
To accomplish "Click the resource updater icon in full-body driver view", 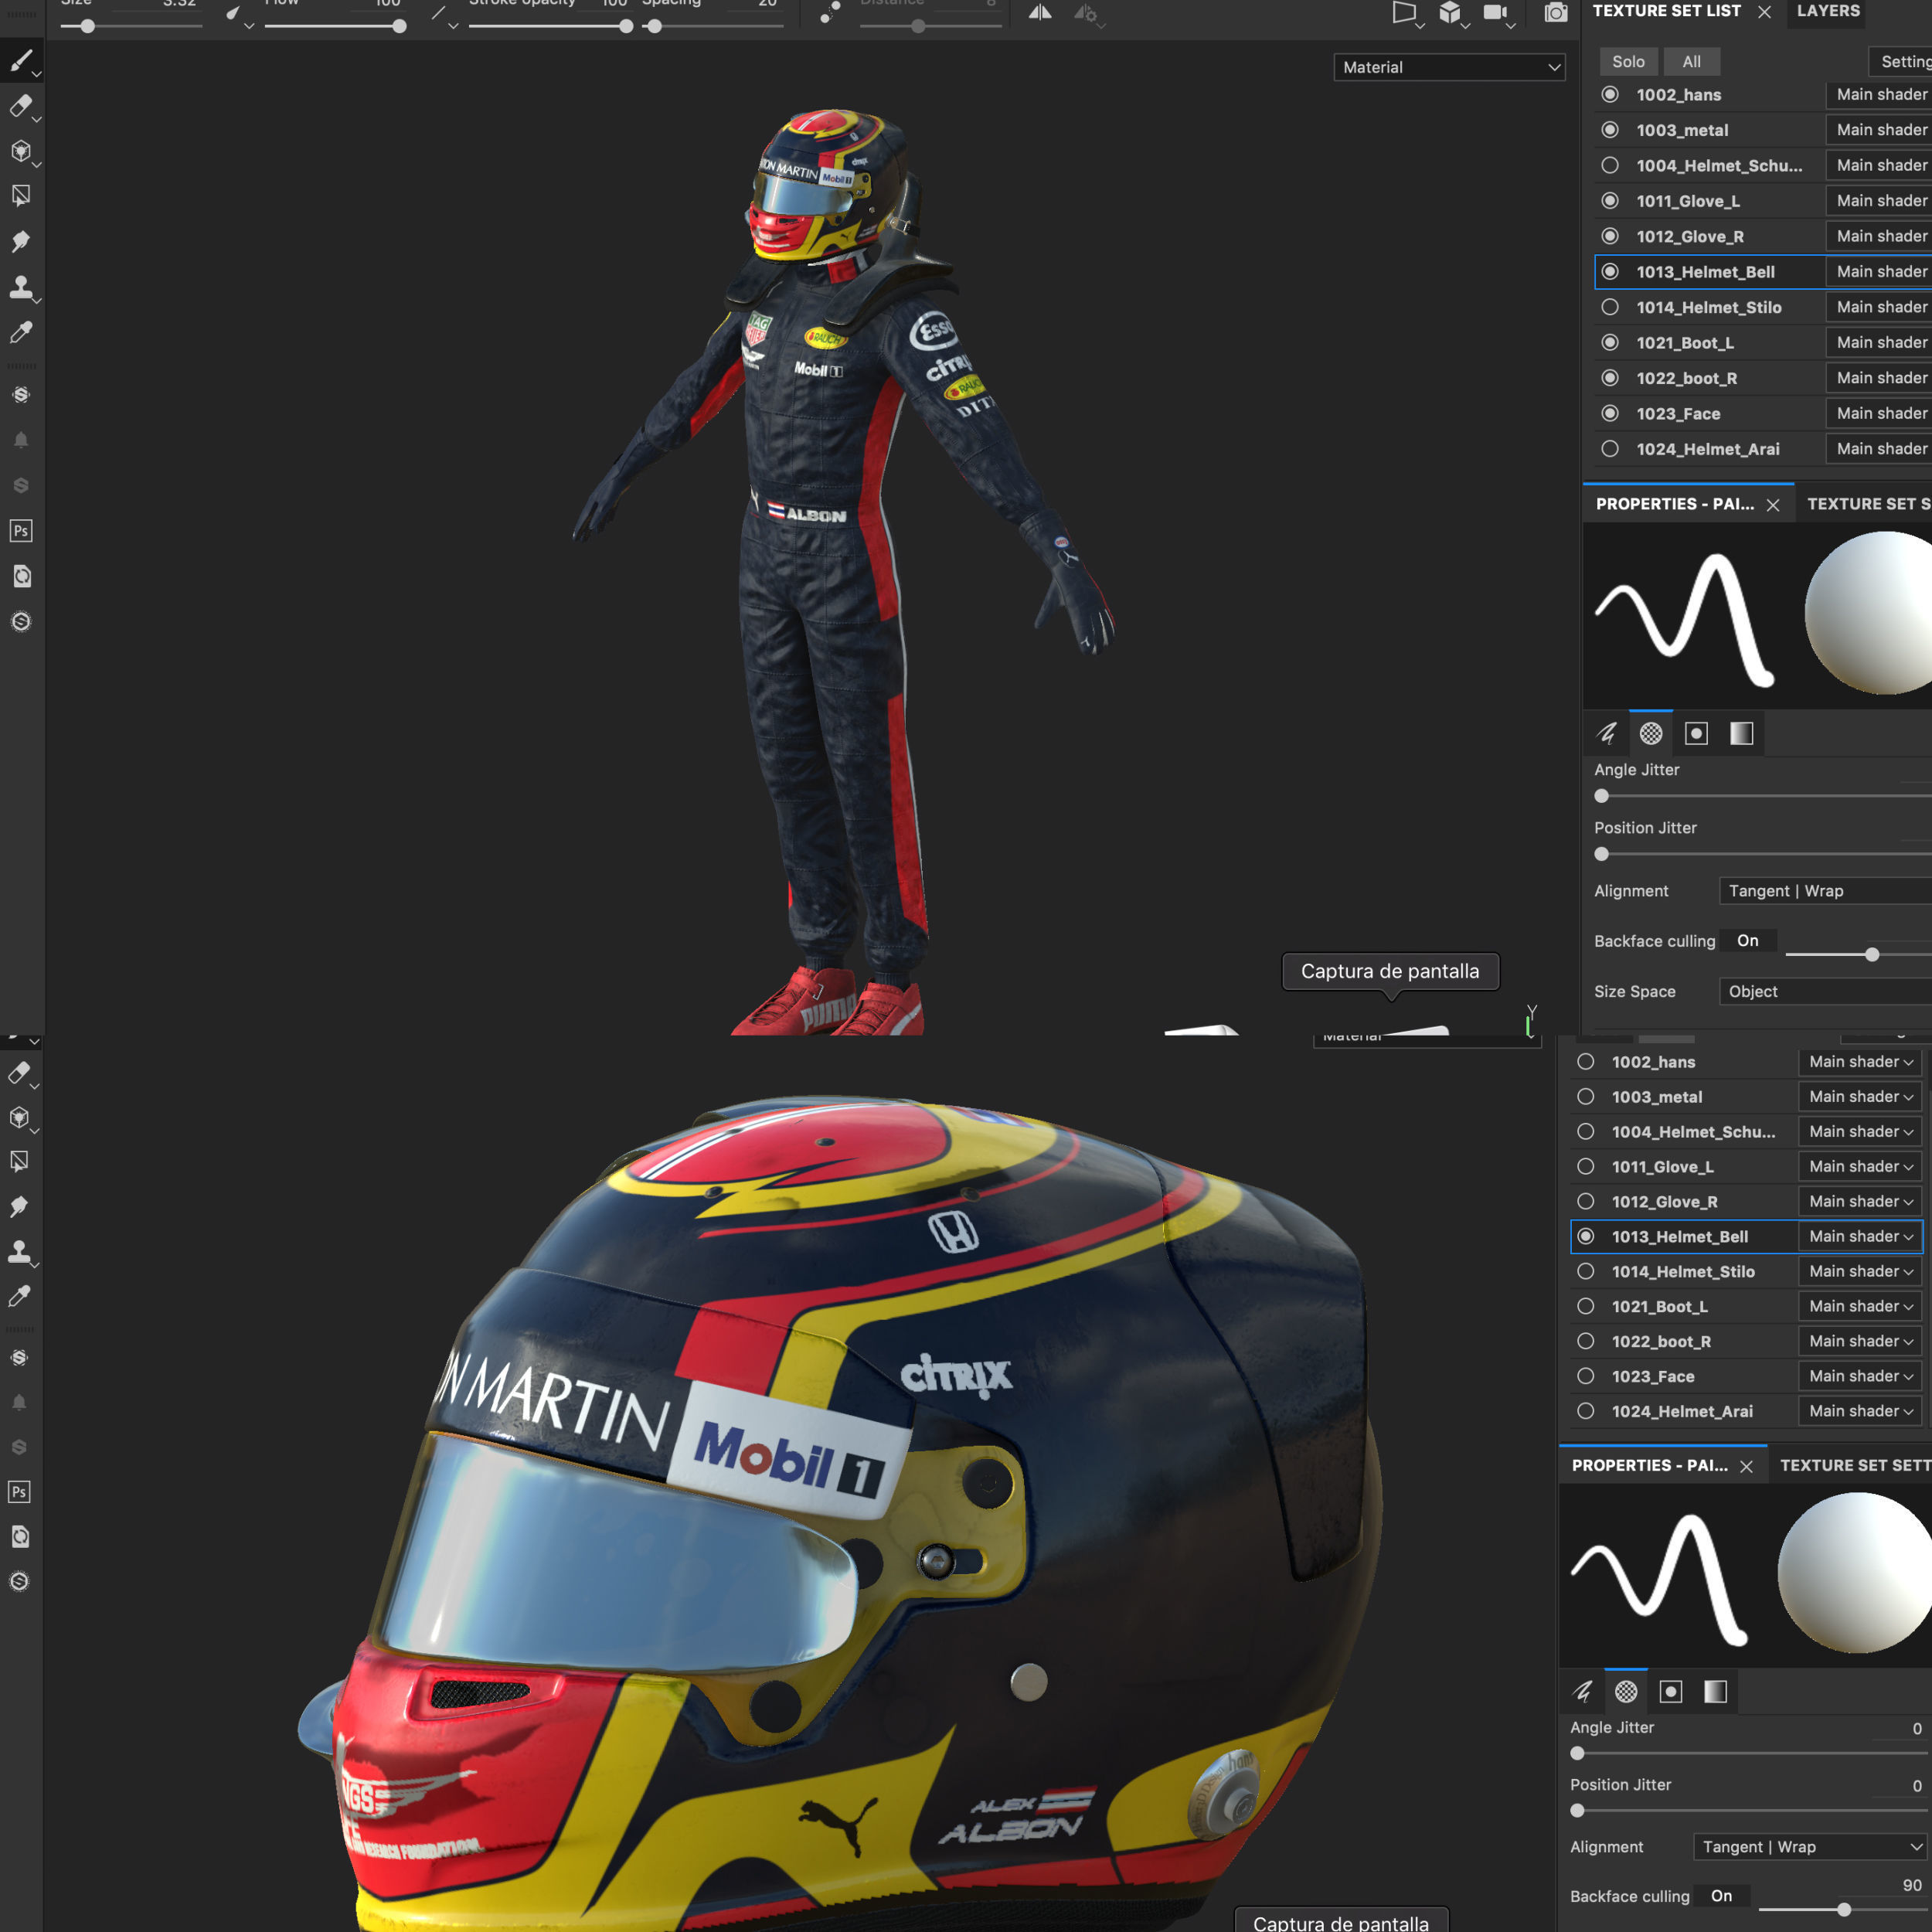I will pyautogui.click(x=21, y=576).
